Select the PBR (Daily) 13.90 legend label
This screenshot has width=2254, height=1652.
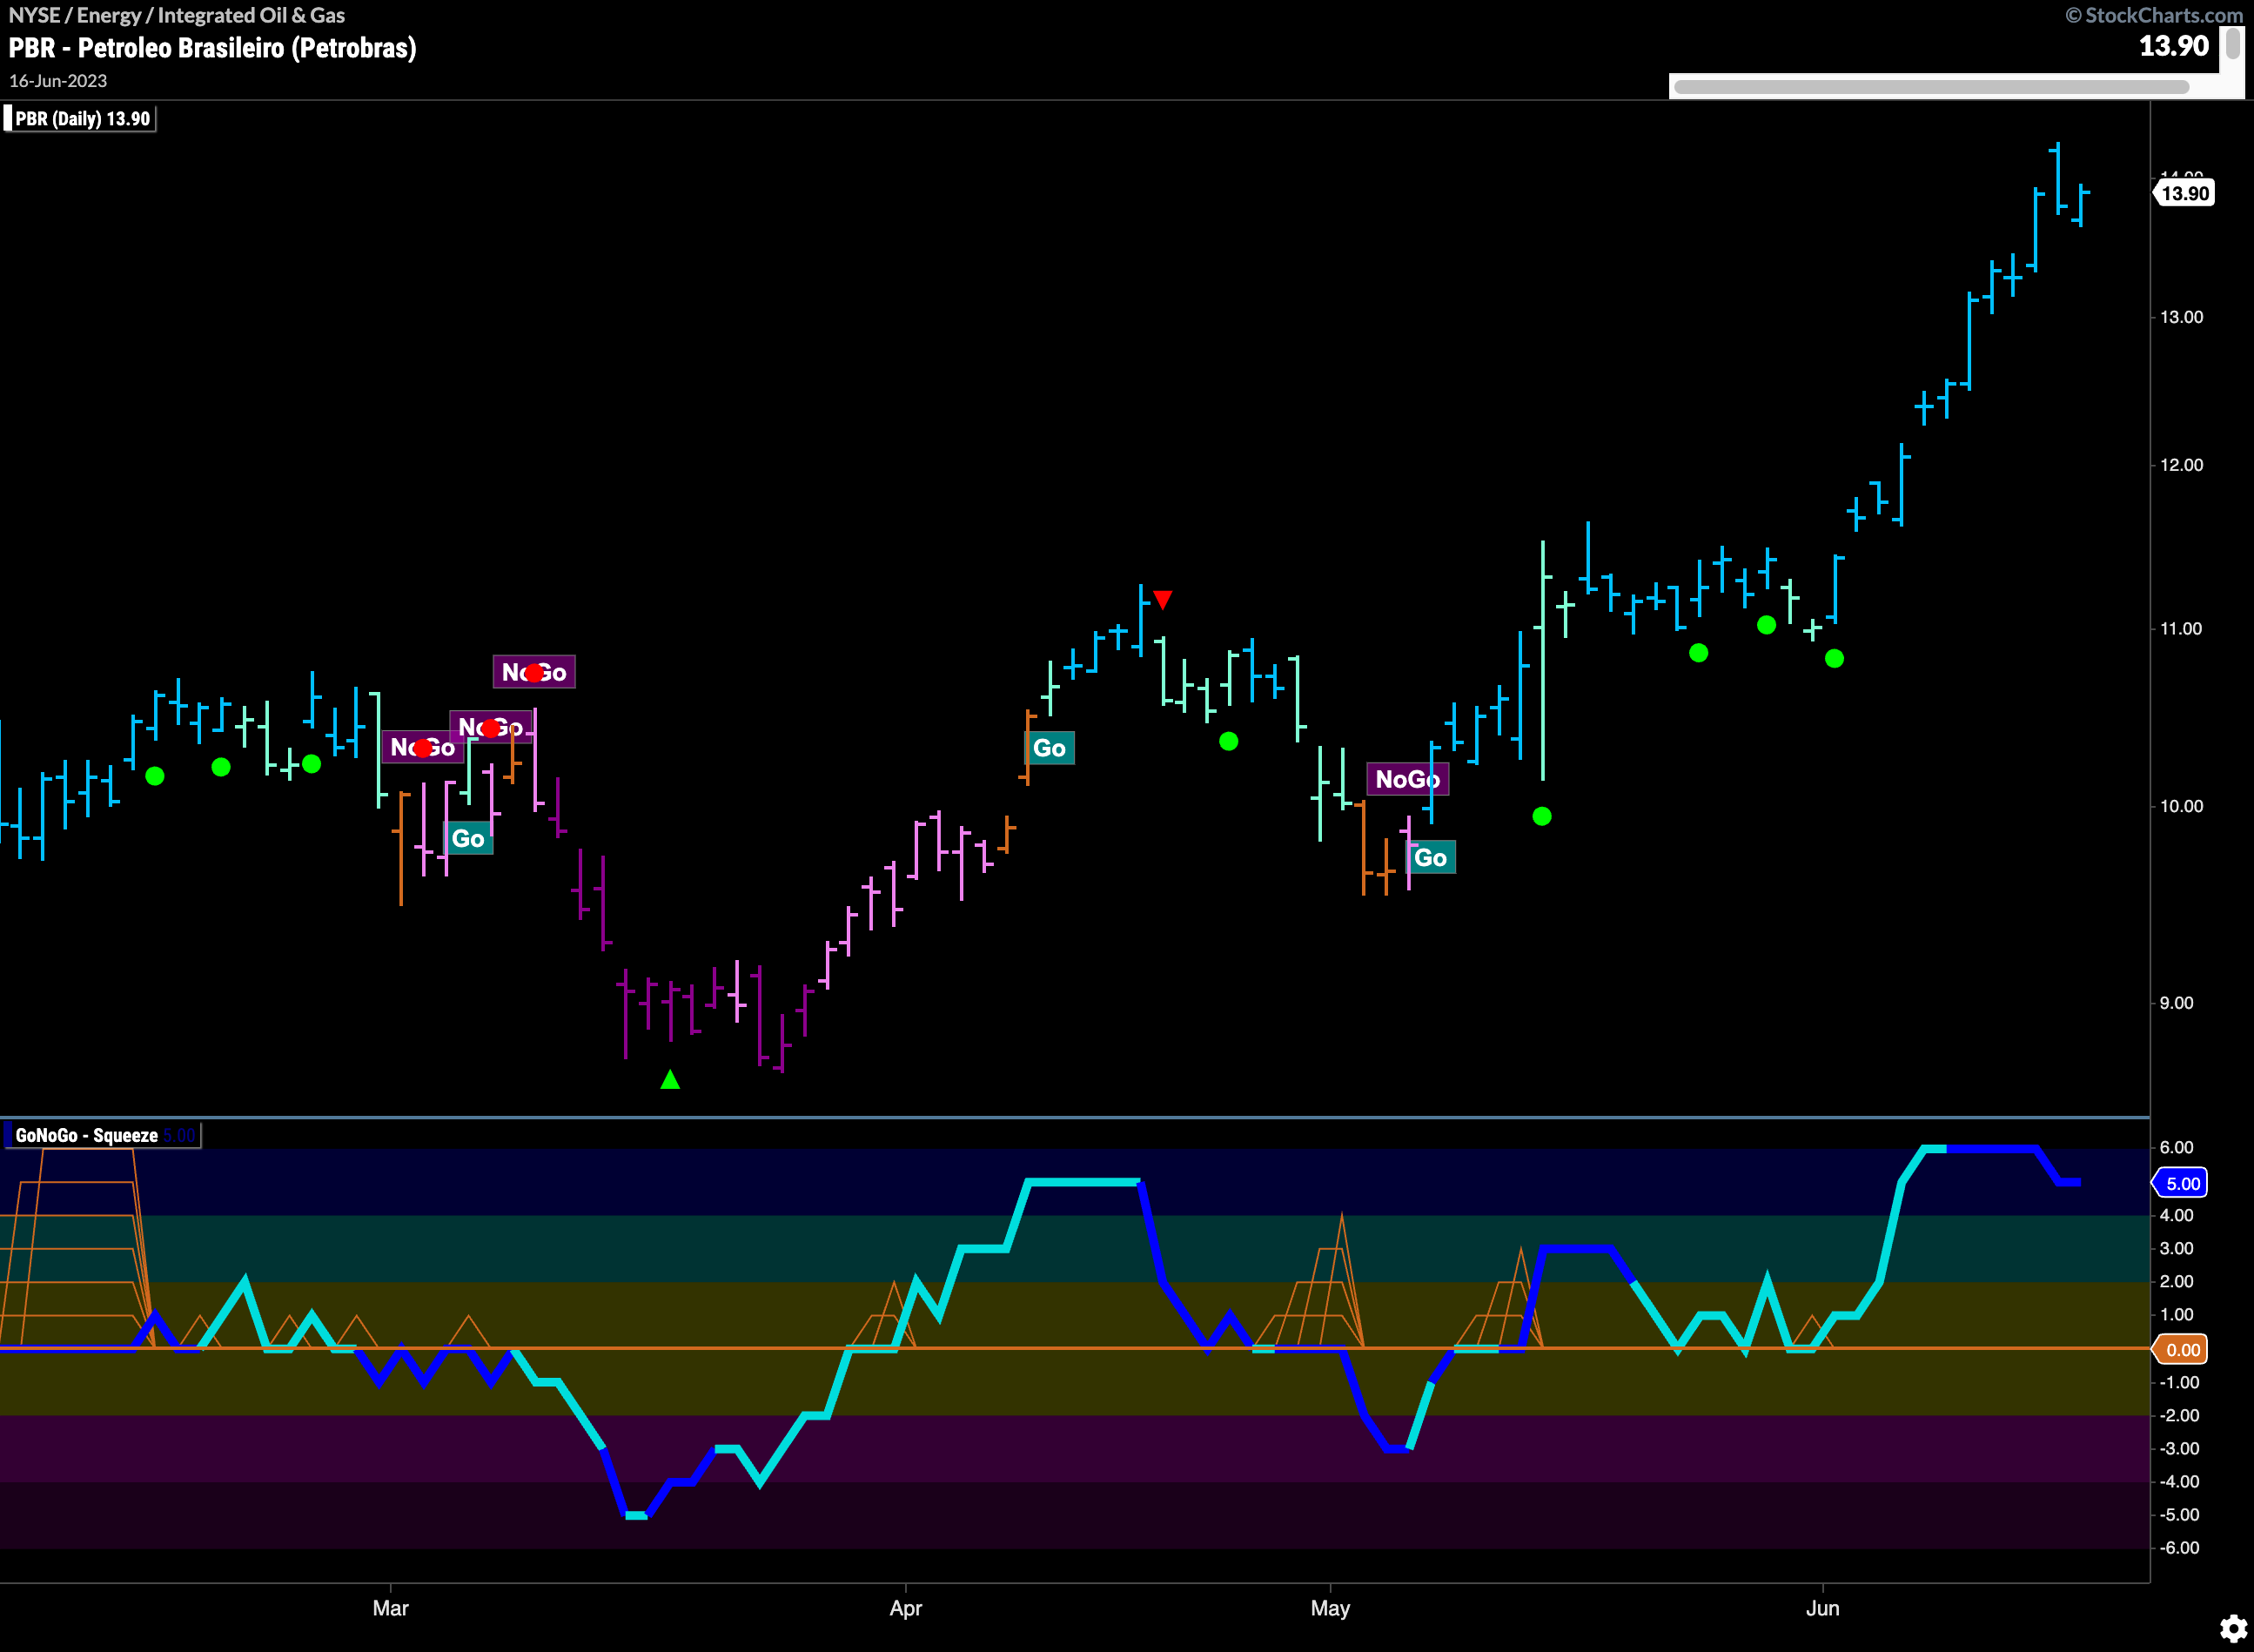click(82, 119)
